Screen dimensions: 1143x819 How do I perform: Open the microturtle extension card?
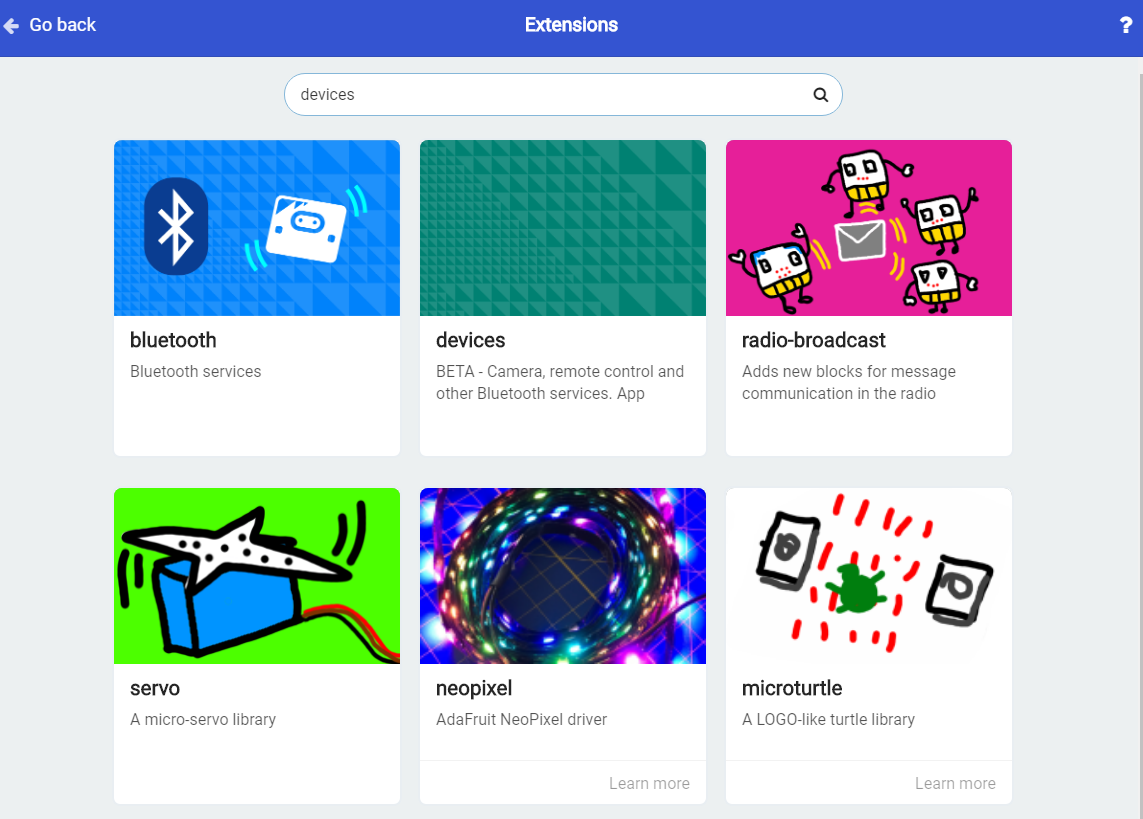pos(868,620)
